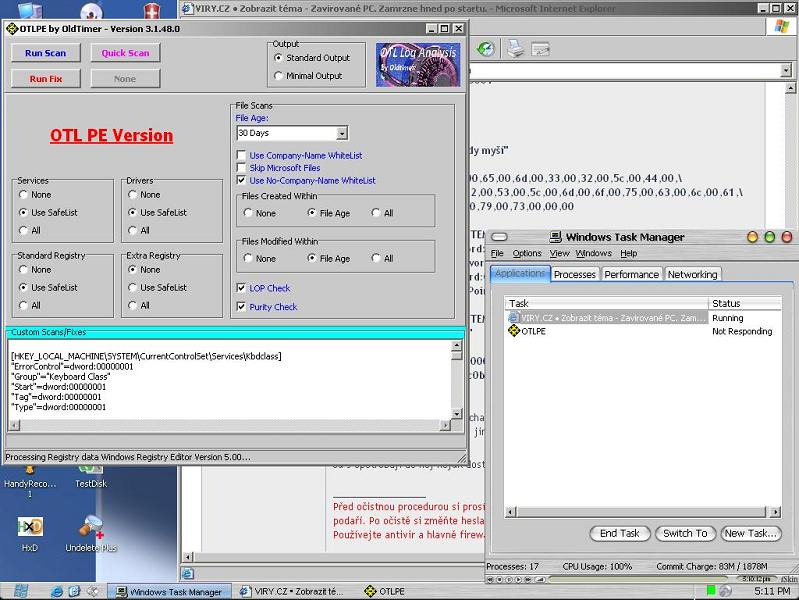
Task: Click the OTLPE taskbar button
Action: 385,591
